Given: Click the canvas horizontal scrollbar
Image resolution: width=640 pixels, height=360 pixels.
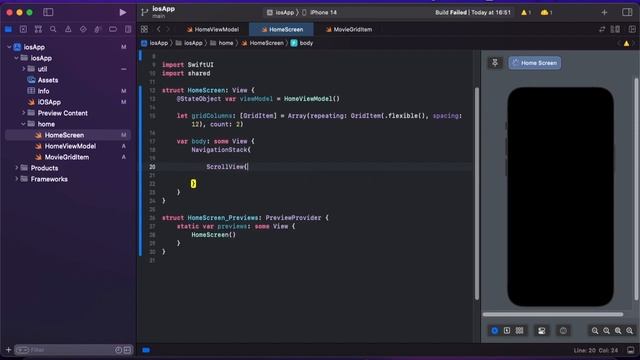Looking at the screenshot, I should 553,314.
